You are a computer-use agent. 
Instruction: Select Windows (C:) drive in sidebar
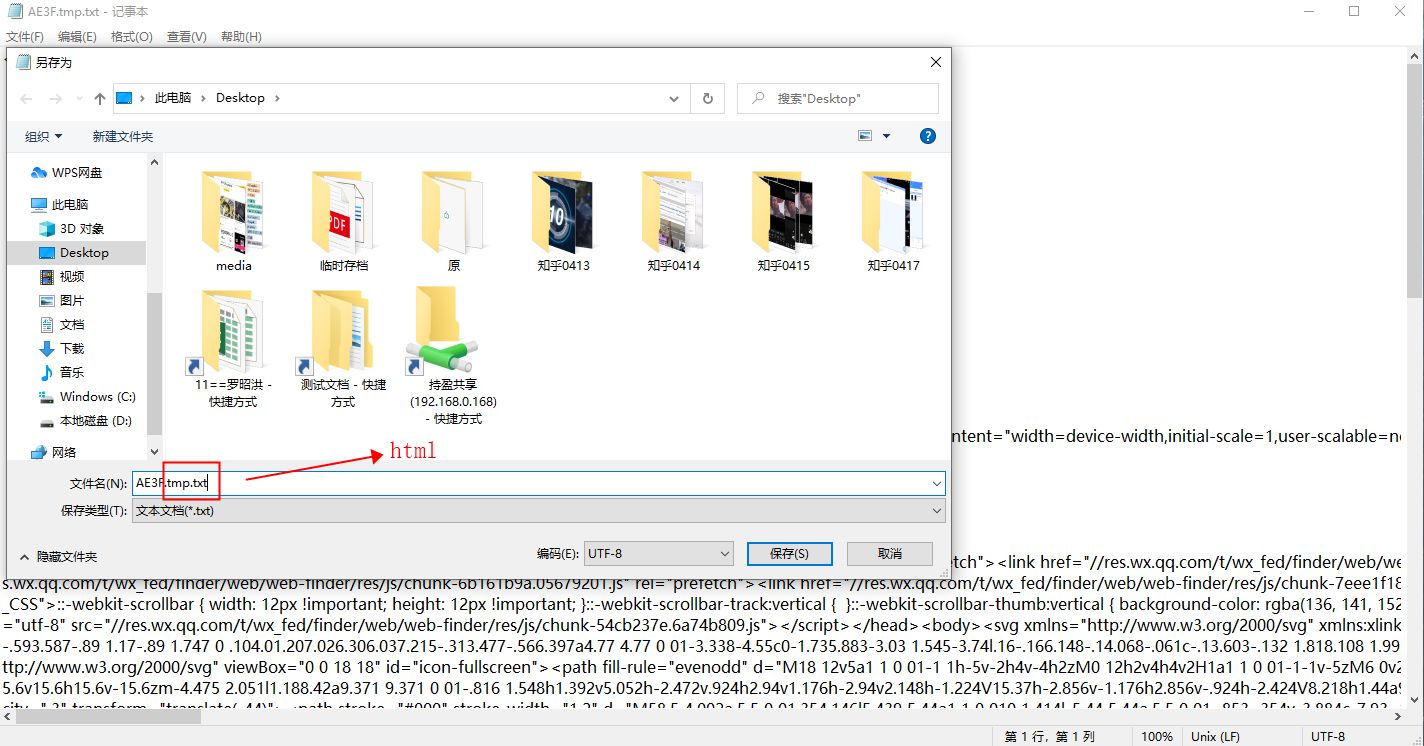(x=97, y=396)
